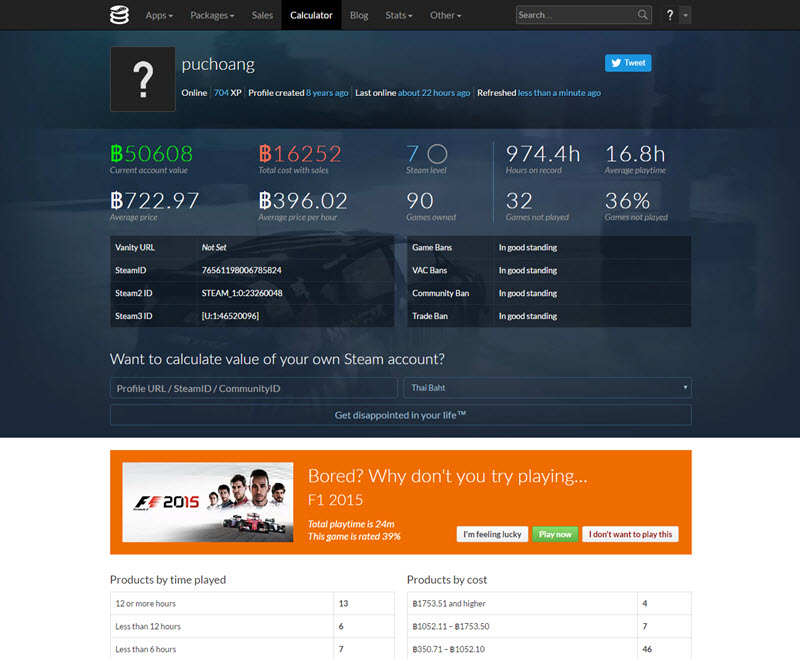Expand the arrow next to help icon
The image size is (800, 659).
tap(685, 15)
